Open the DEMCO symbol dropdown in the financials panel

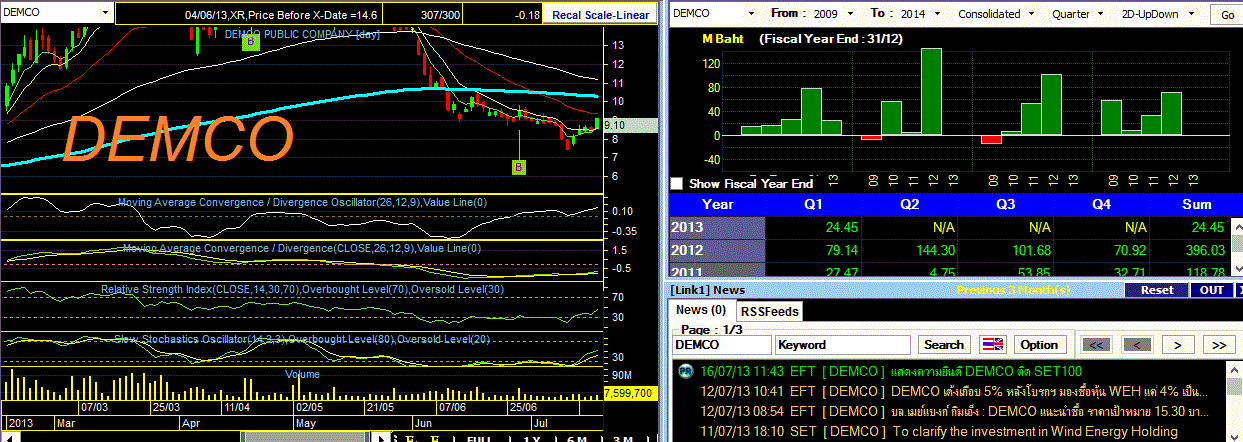[x=753, y=14]
